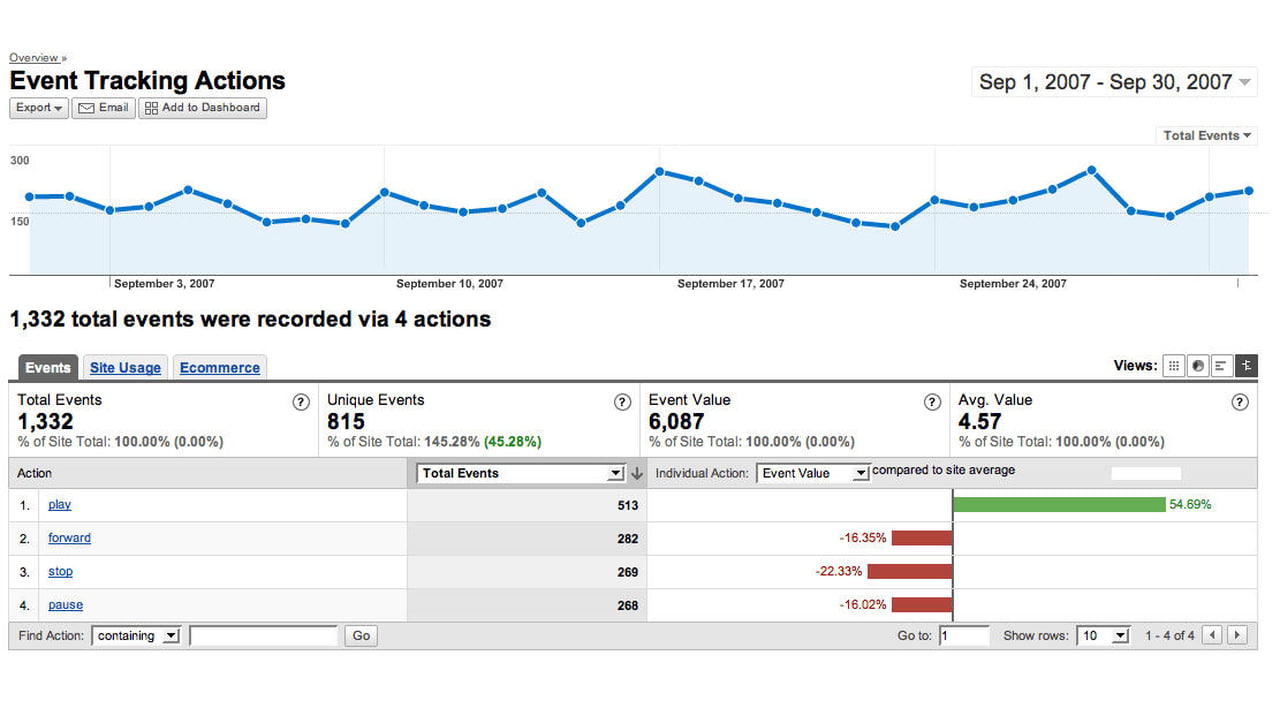1280x720 pixels.
Task: Open the 'containing' filter dropdown
Action: (x=135, y=636)
